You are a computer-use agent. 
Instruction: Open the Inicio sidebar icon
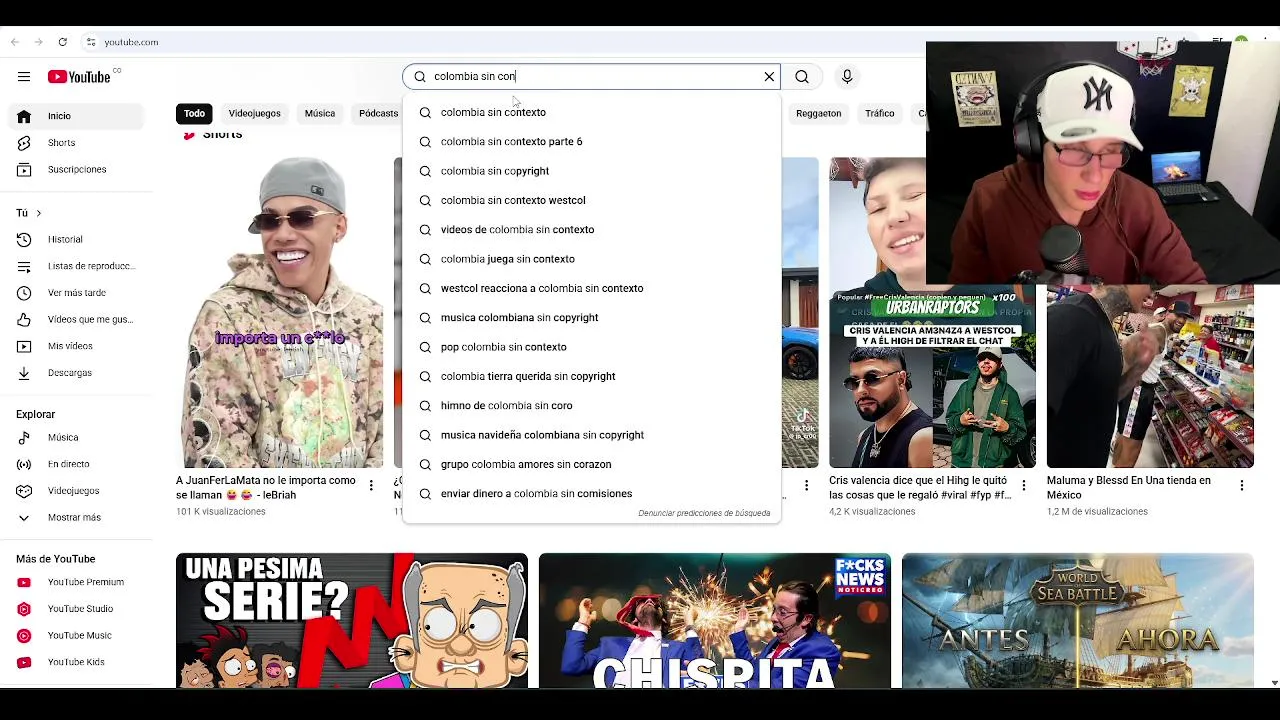click(24, 116)
